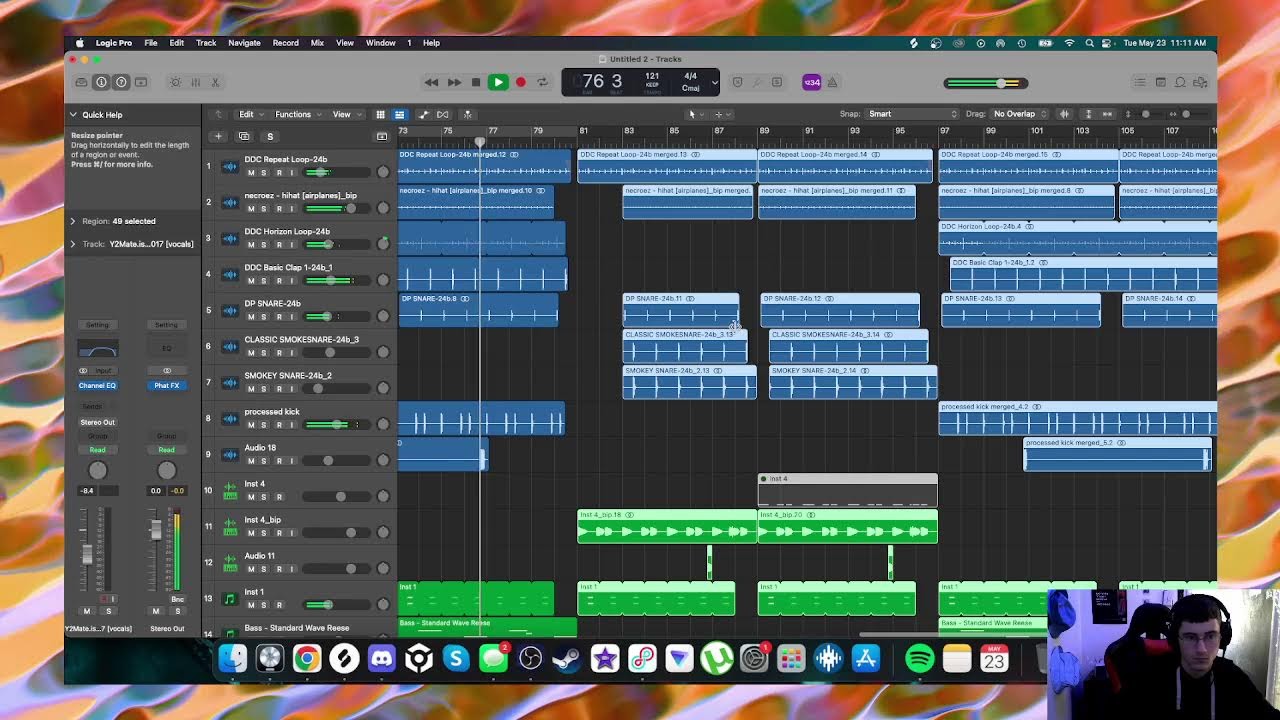Add a new track with plus button
The height and width of the screenshot is (720, 1280).
218,136
